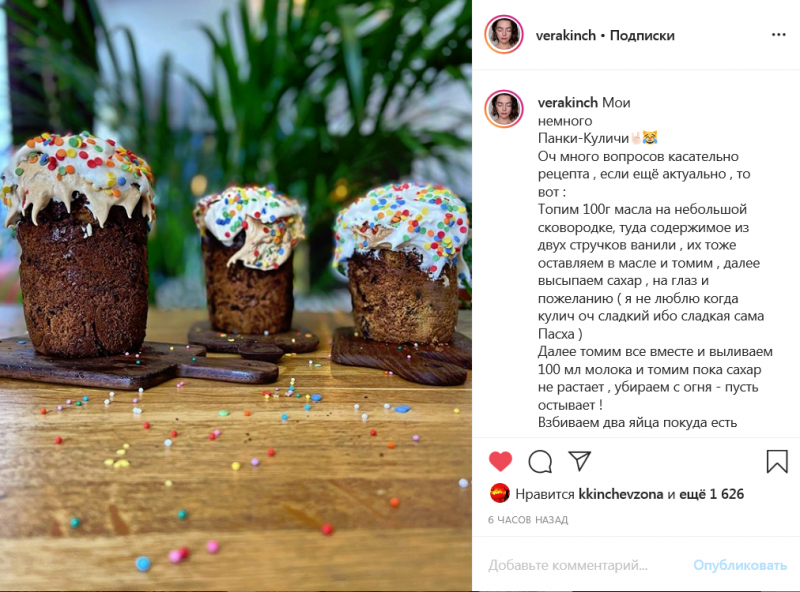Click the Нравится likes text

(544, 494)
